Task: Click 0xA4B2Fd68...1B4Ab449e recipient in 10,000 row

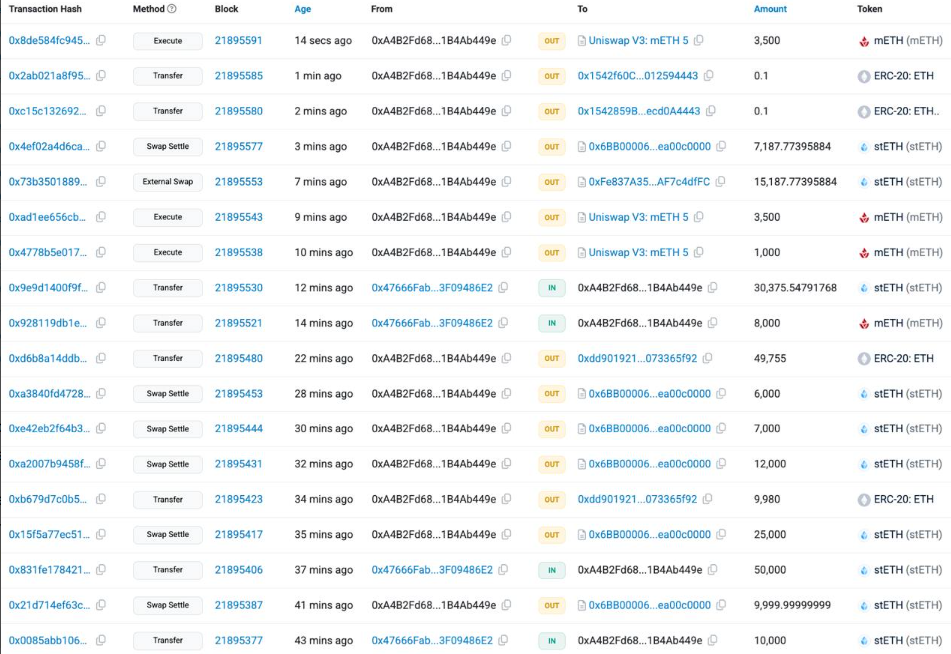Action: coord(640,639)
